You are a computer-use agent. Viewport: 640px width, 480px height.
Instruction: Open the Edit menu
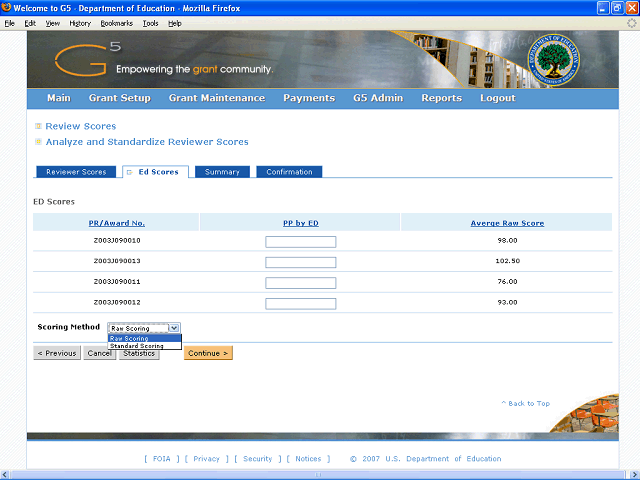[30, 23]
